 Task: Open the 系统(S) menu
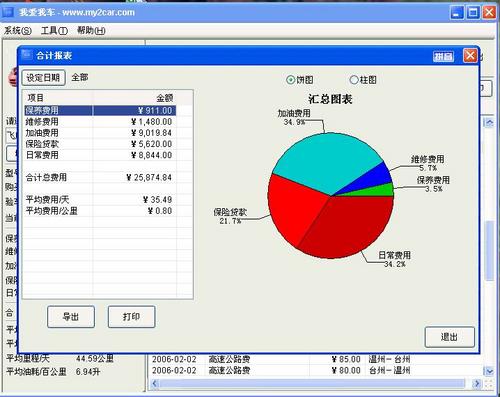18,31
